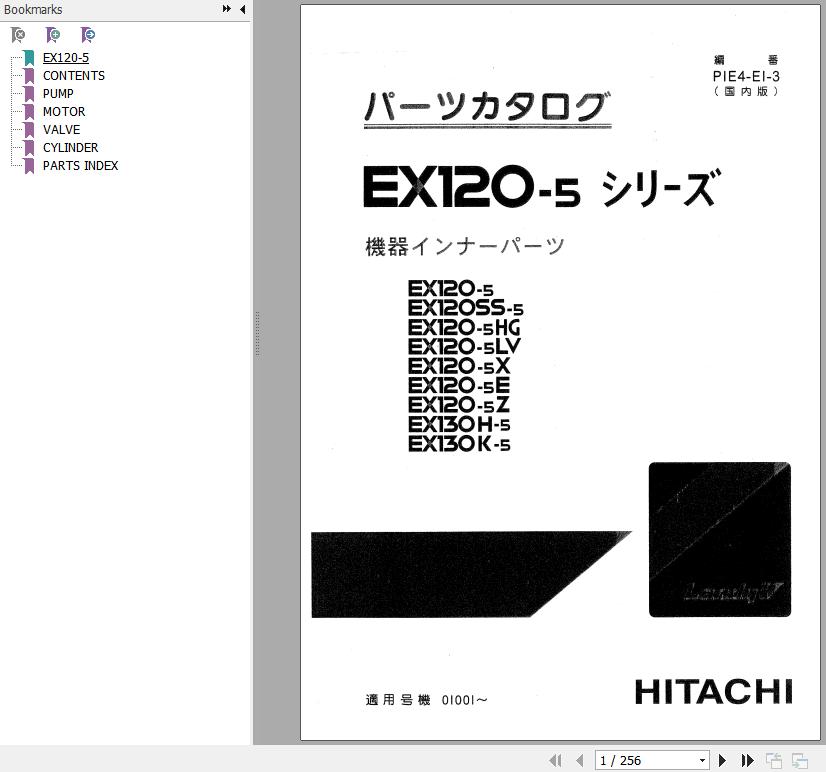
Task: Click the EX120SS-5 model name on the cover
Action: coord(466,308)
